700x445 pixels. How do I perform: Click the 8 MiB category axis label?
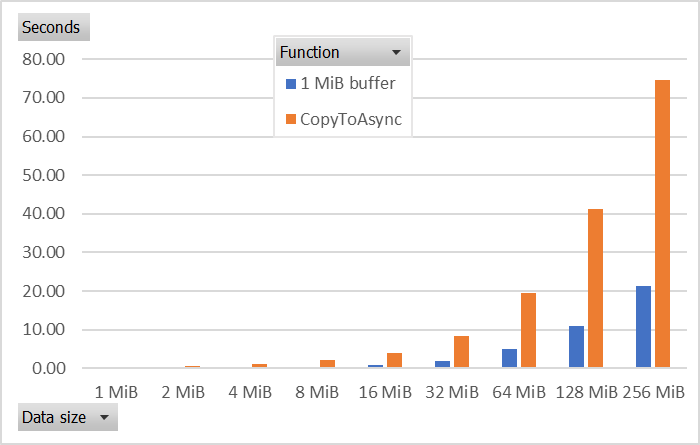point(317,392)
